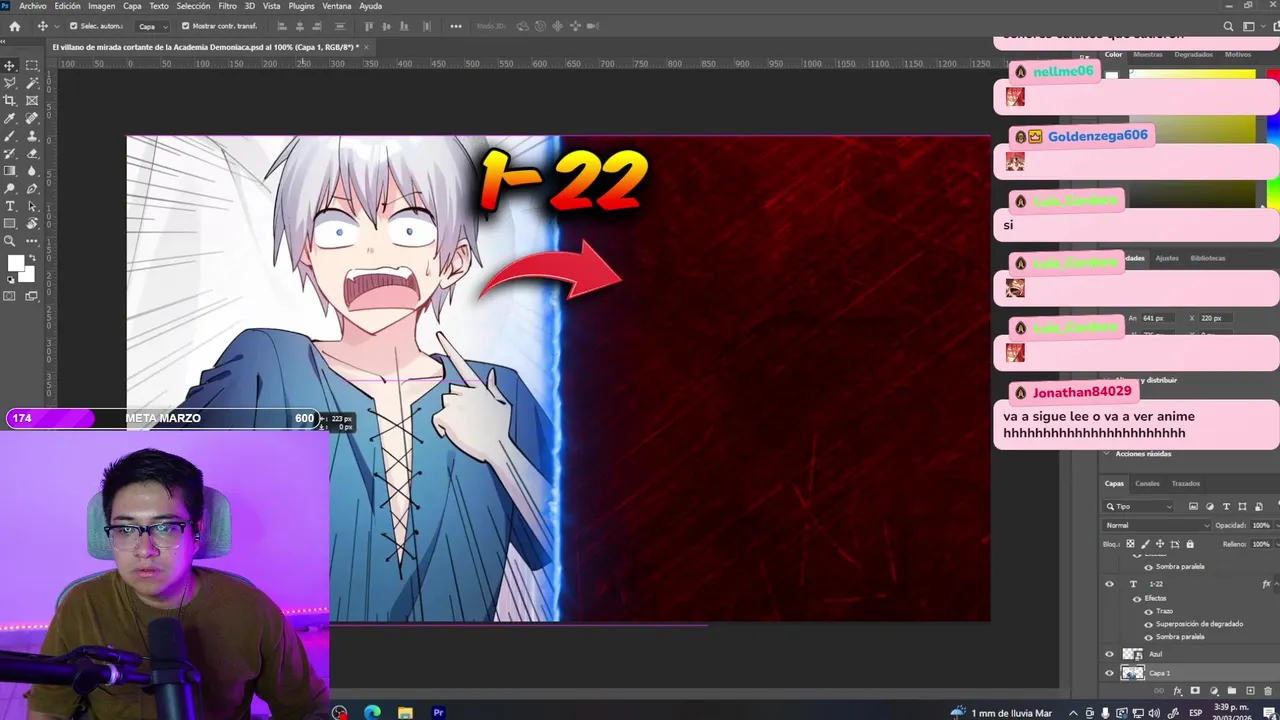Select the Gradient tool

click(x=10, y=171)
